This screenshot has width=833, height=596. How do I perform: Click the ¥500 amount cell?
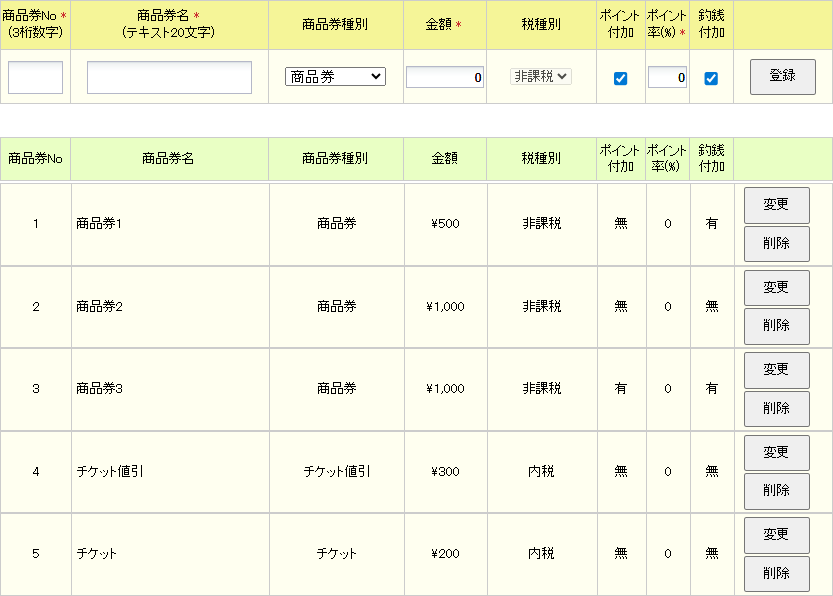445,224
